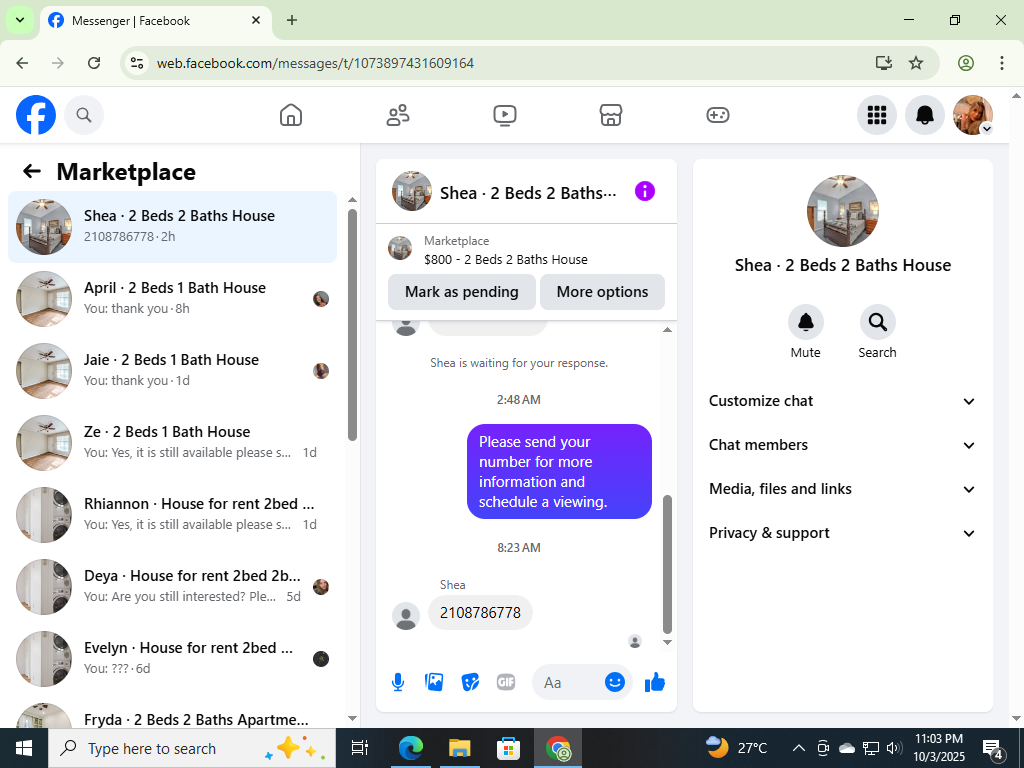Click the URL address bar text
The width and height of the screenshot is (1024, 768).
click(x=315, y=63)
